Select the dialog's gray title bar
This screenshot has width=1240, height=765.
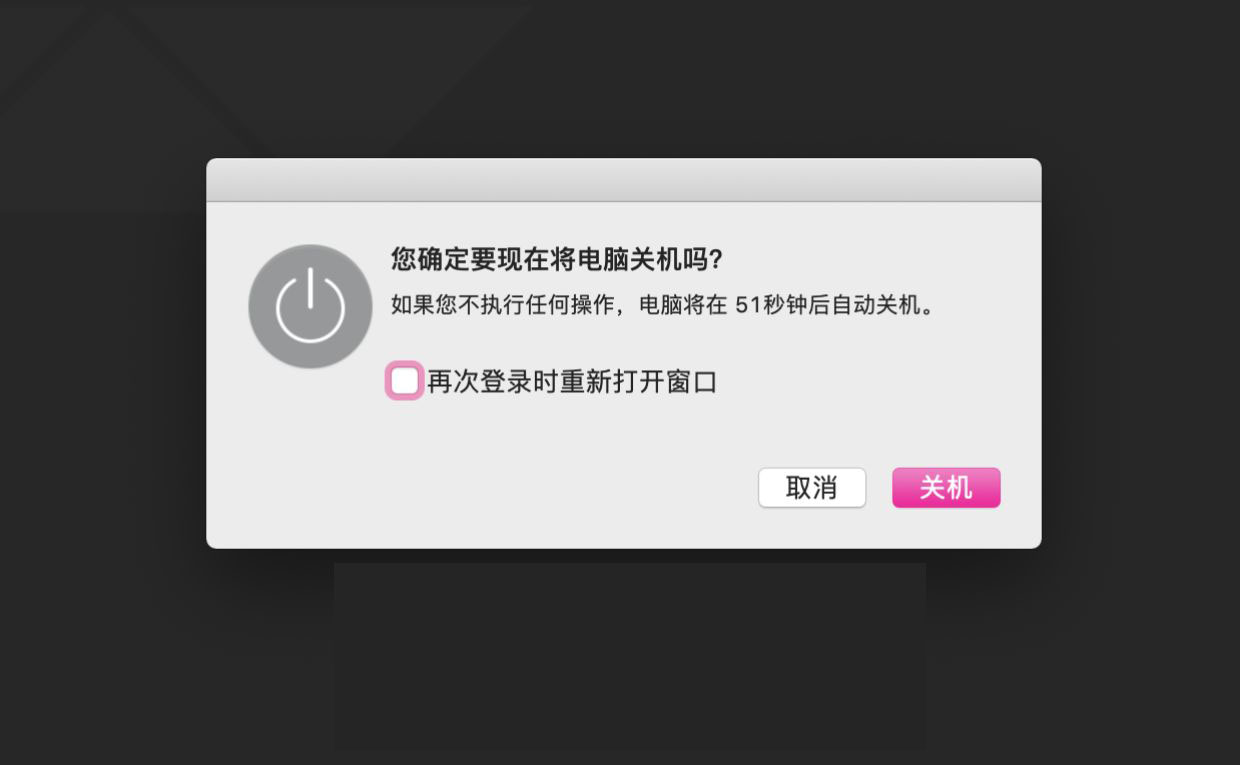click(624, 180)
